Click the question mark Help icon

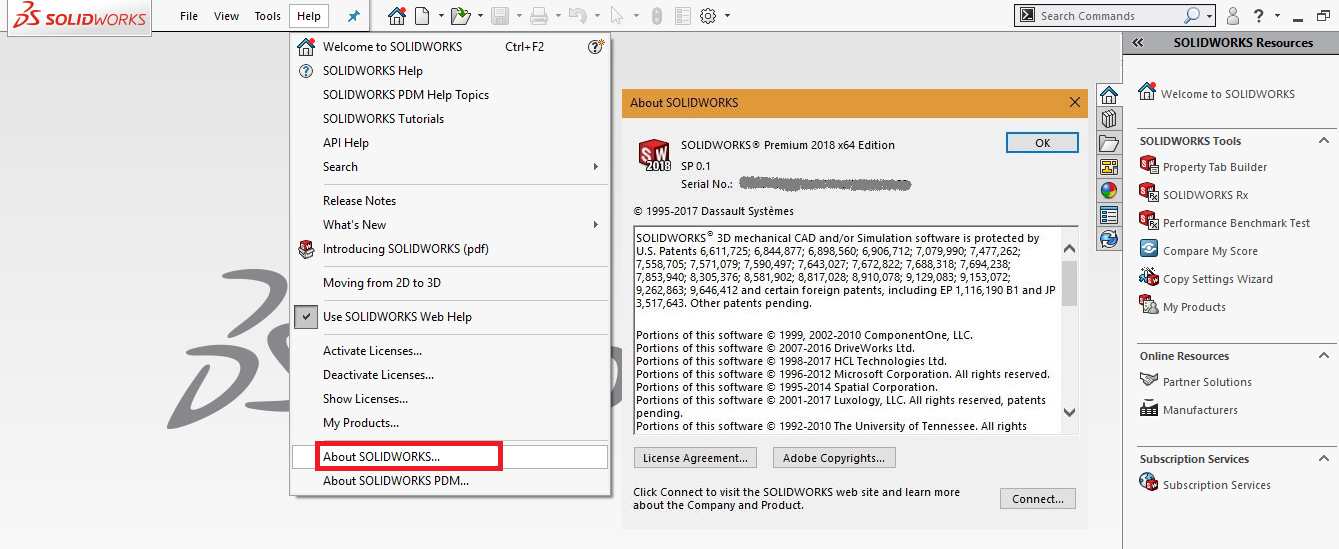(1258, 16)
